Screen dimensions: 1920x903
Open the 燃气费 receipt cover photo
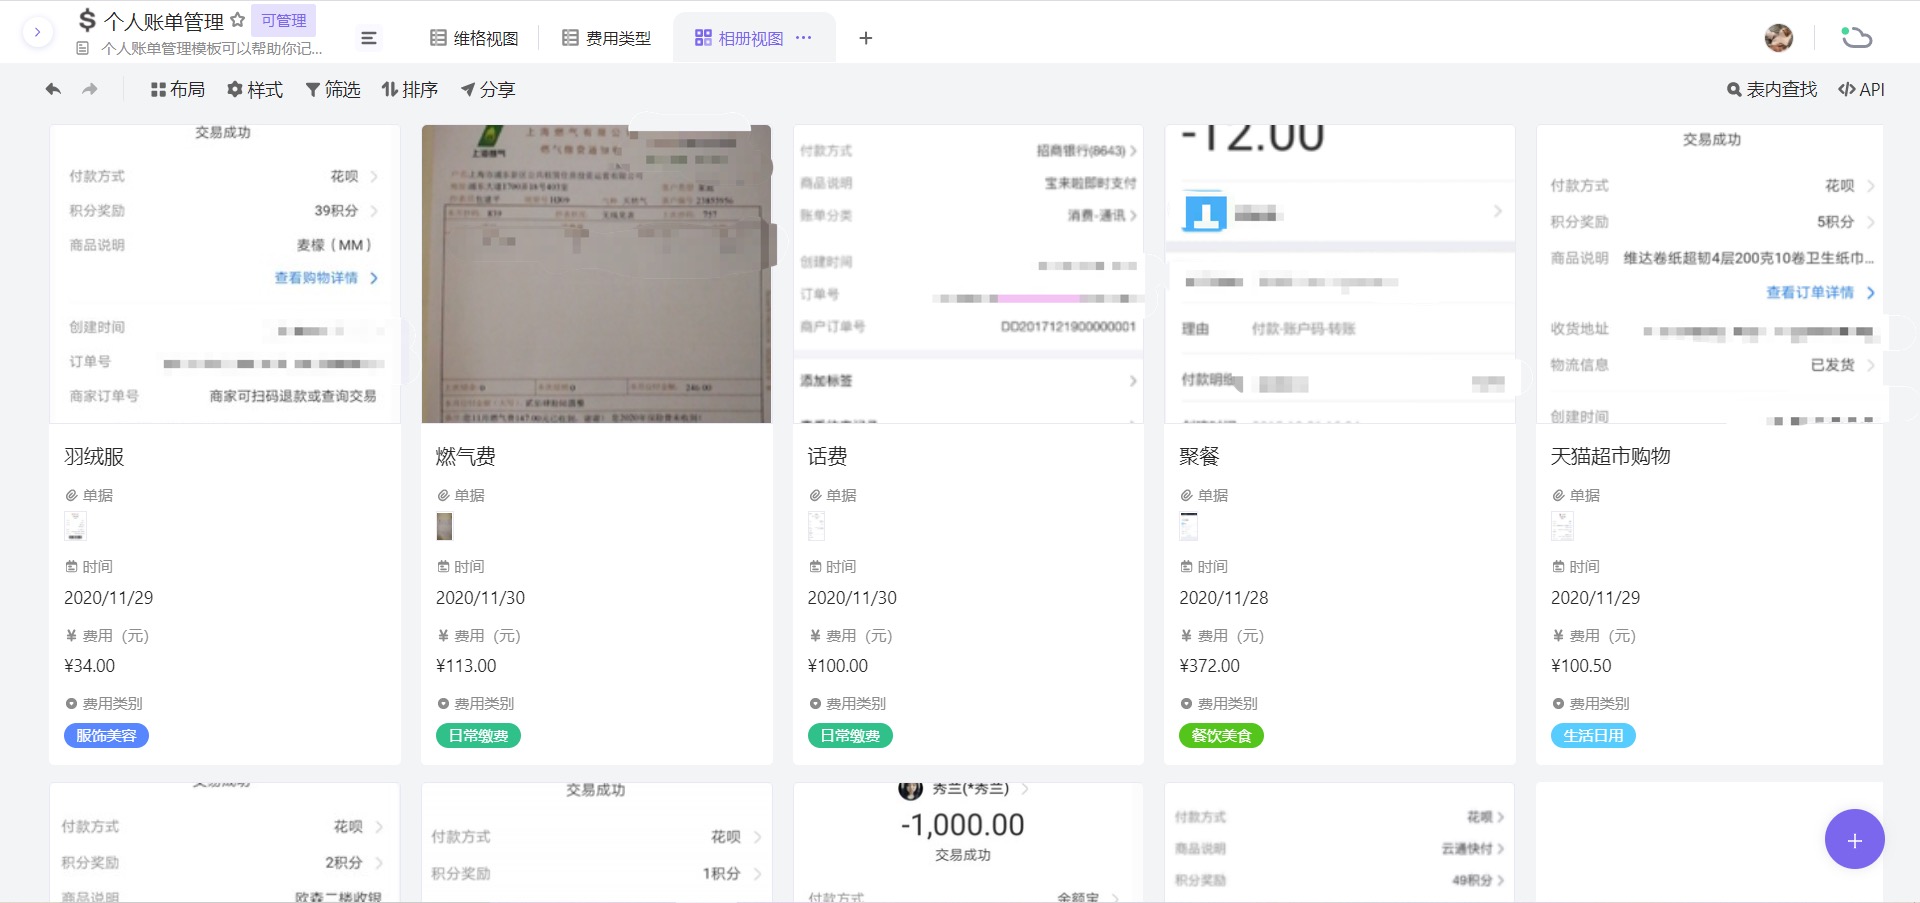pos(597,274)
